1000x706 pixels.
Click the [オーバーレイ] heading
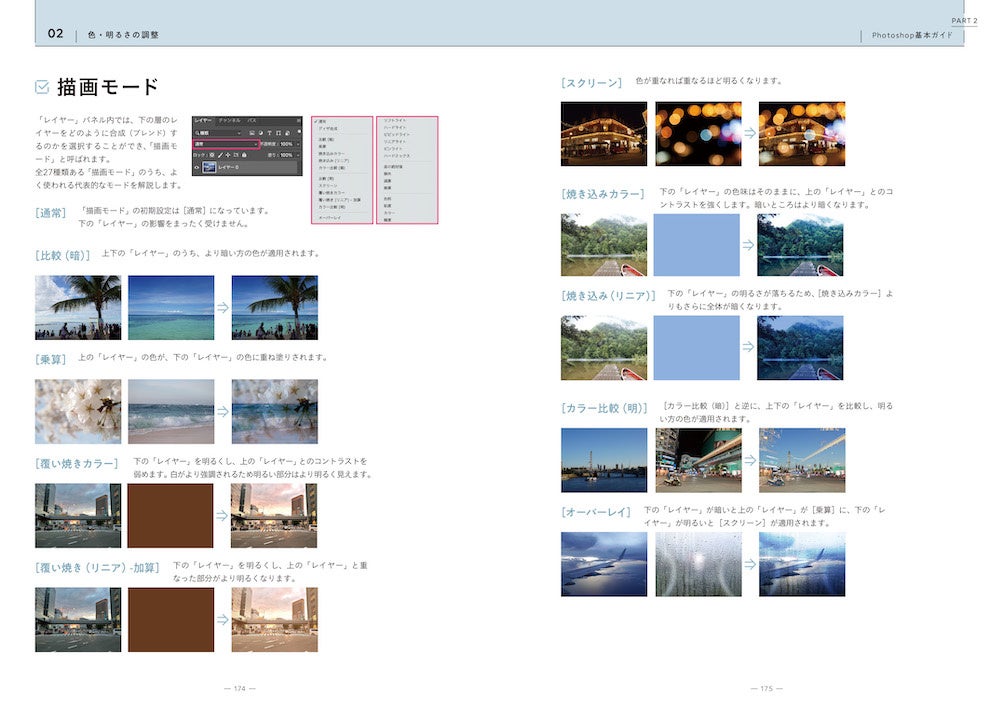(x=596, y=511)
